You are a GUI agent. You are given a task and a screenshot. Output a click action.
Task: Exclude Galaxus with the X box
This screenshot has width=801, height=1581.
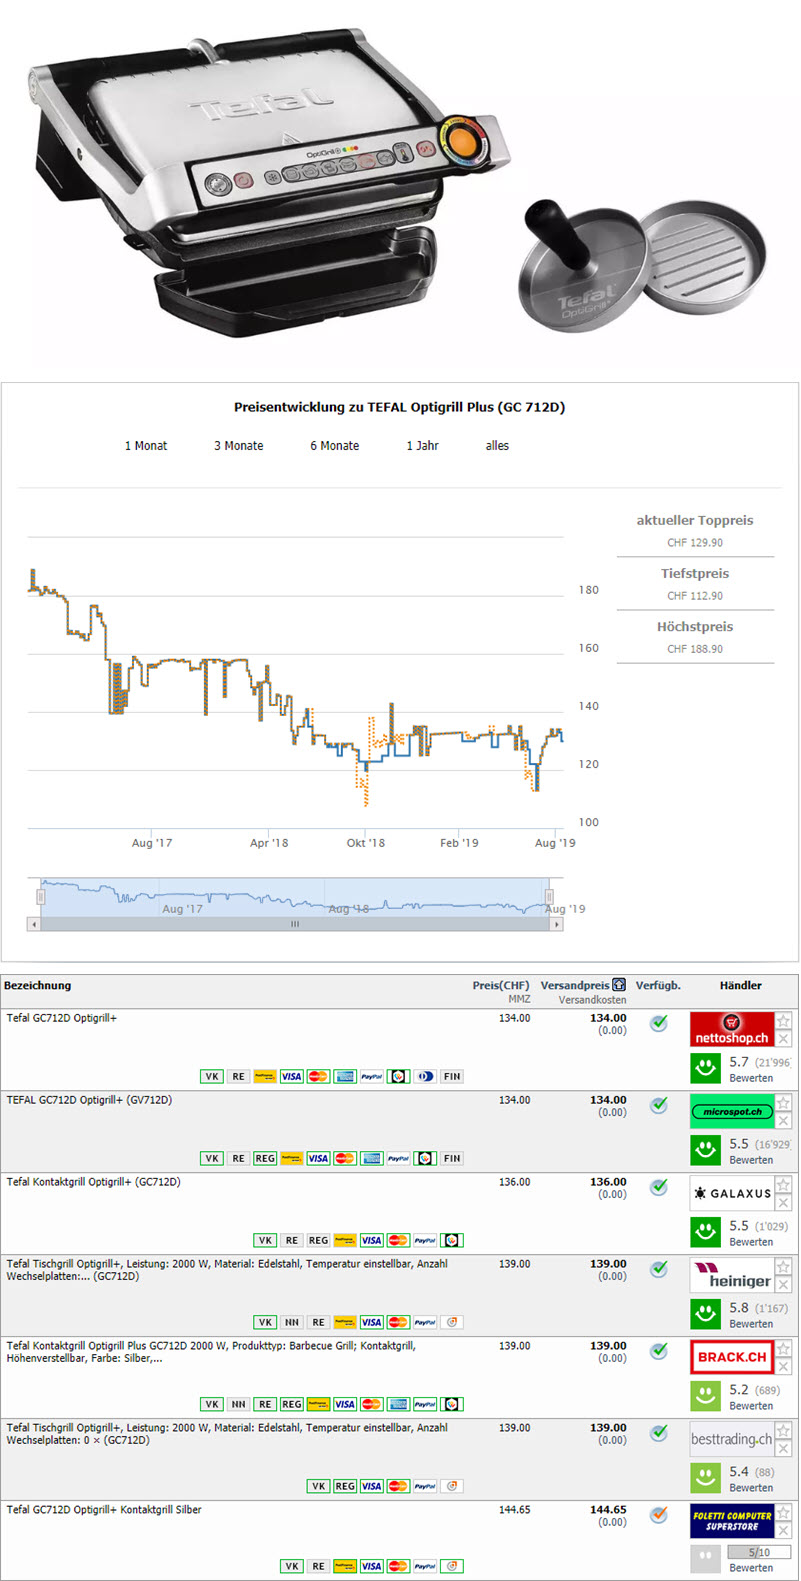tap(784, 1203)
